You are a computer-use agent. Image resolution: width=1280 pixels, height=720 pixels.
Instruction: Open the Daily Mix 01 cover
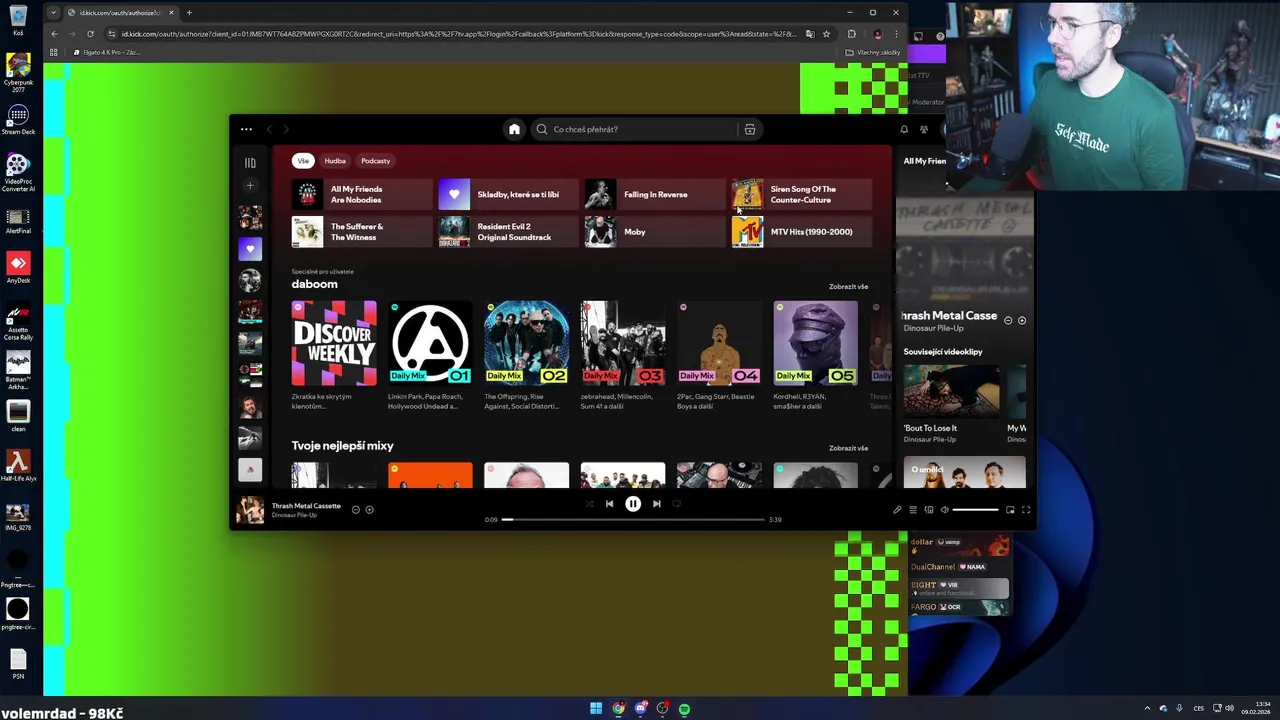click(x=430, y=343)
